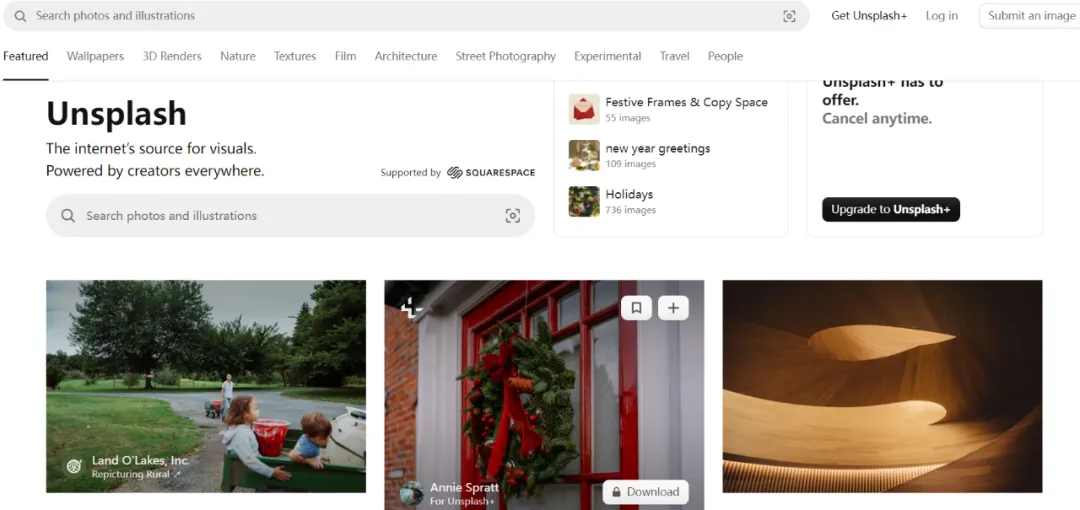The image size is (1080, 510).
Task: Click the '109 images' count text
Action: coord(630,164)
